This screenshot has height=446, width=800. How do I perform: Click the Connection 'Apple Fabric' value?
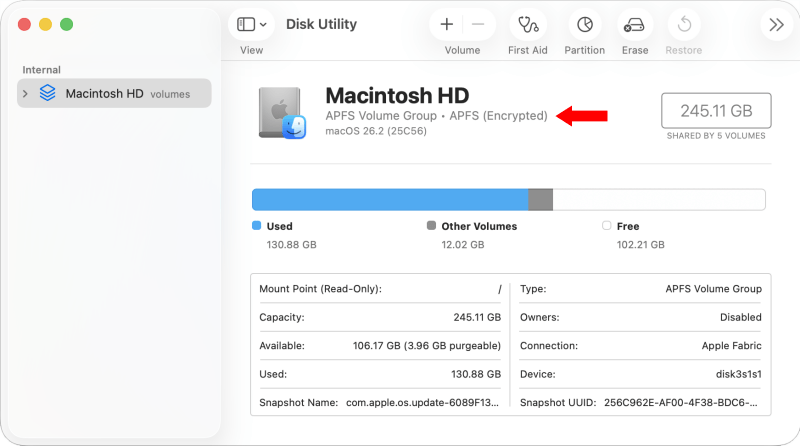click(x=732, y=346)
